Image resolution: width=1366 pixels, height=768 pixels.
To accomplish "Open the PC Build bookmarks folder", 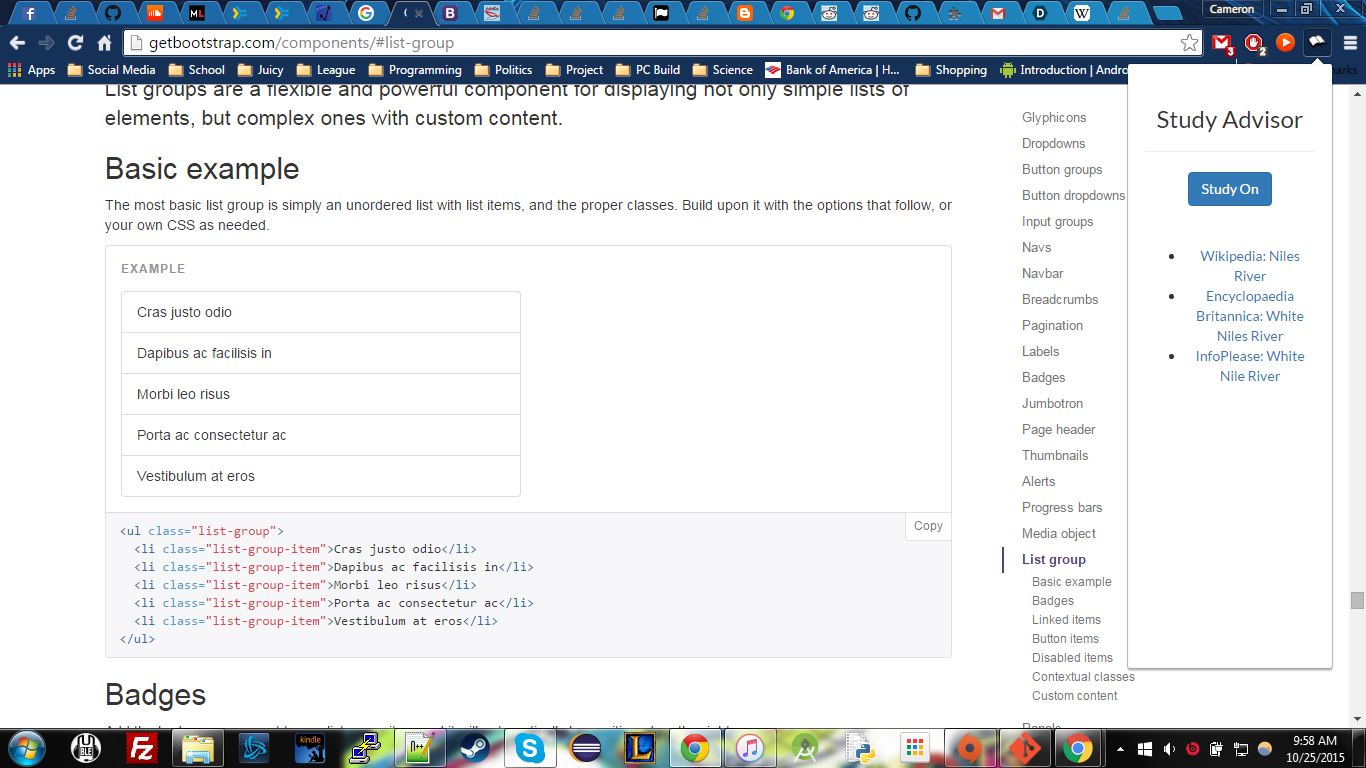I will [647, 70].
